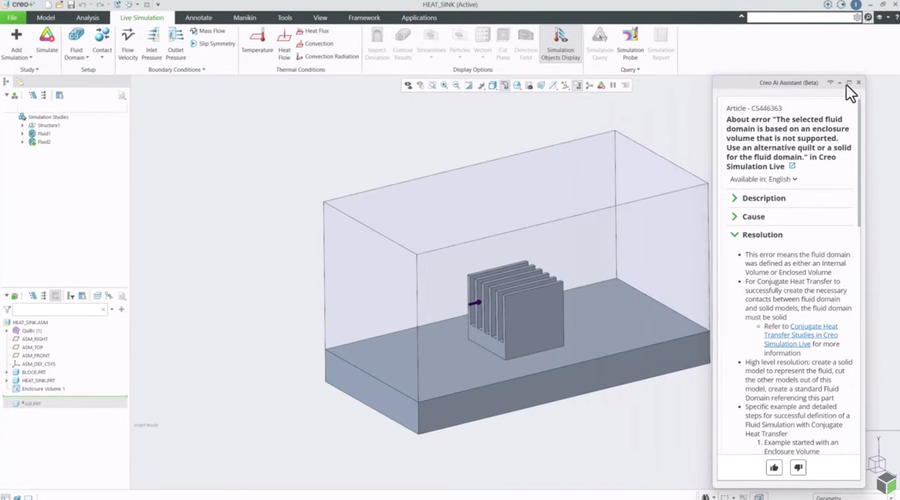The height and width of the screenshot is (500, 900).
Task: Switch to the Applications tab
Action: pyautogui.click(x=419, y=18)
